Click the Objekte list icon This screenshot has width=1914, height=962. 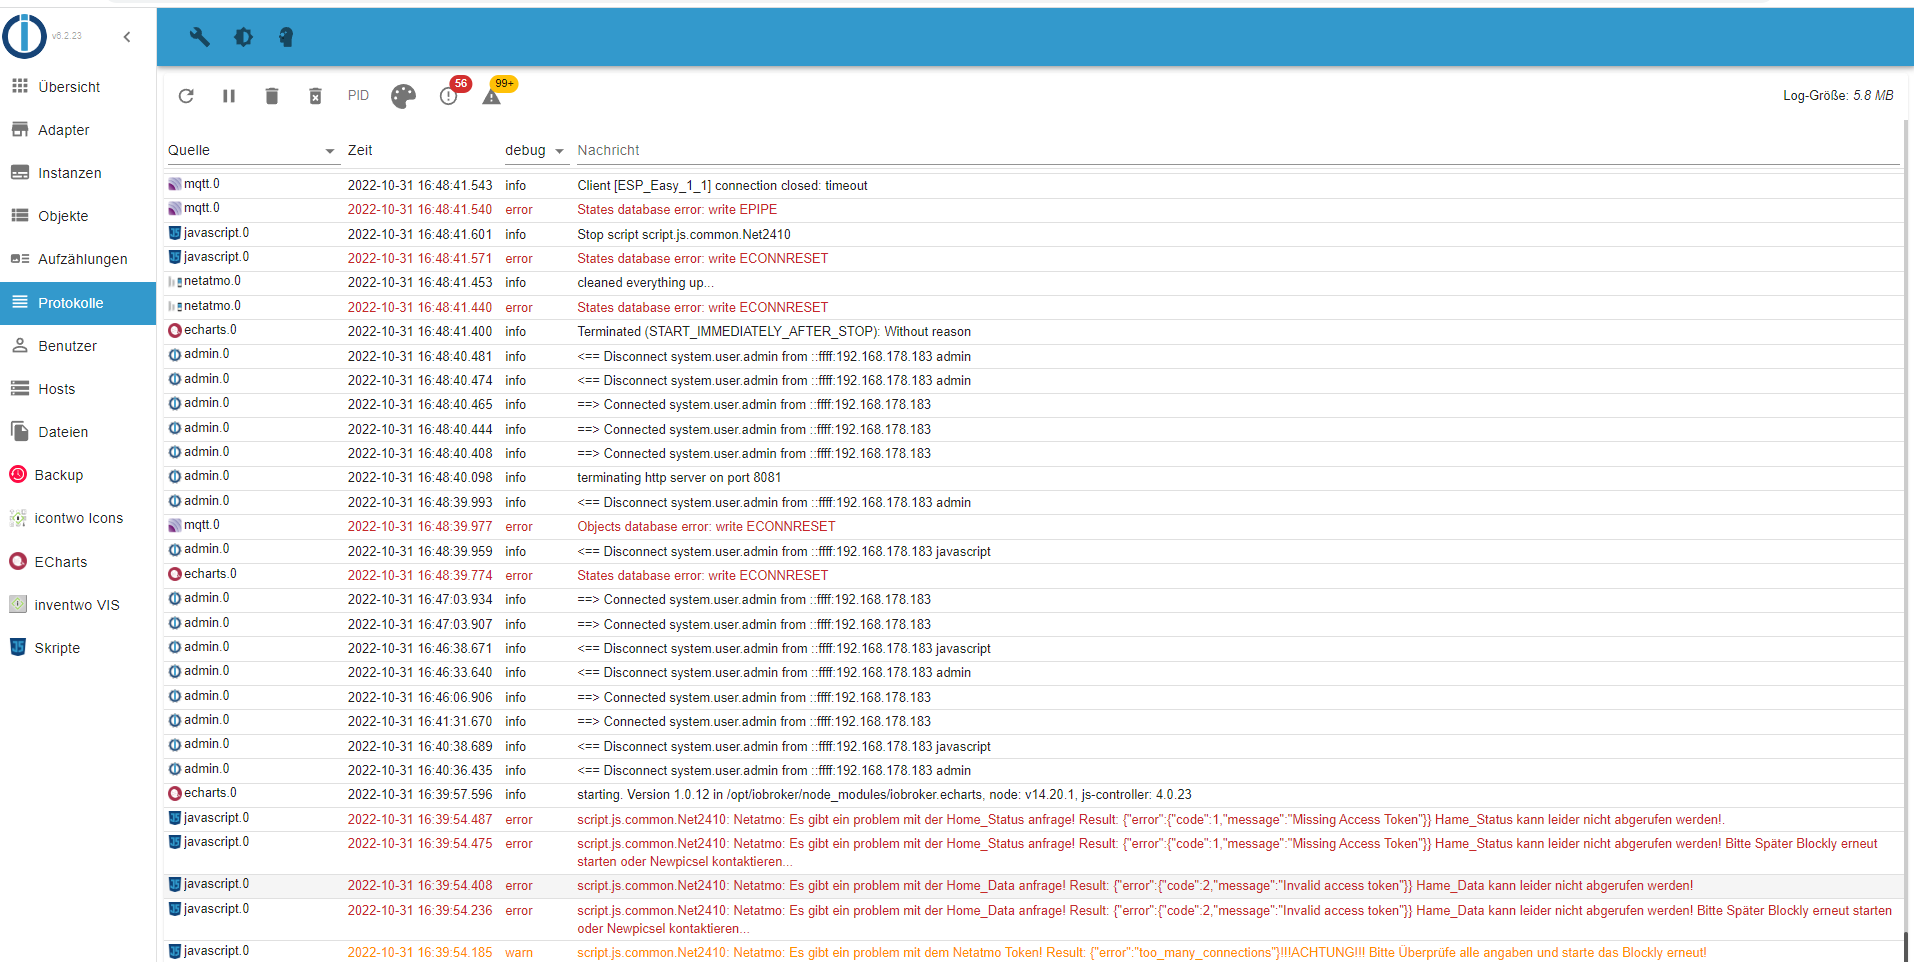click(x=19, y=215)
